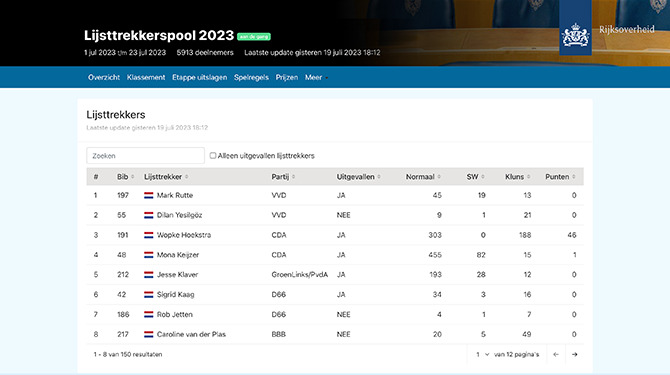Click Kluns value 188 for Wopke Hoekstra
670x375 pixels.
tap(525, 235)
